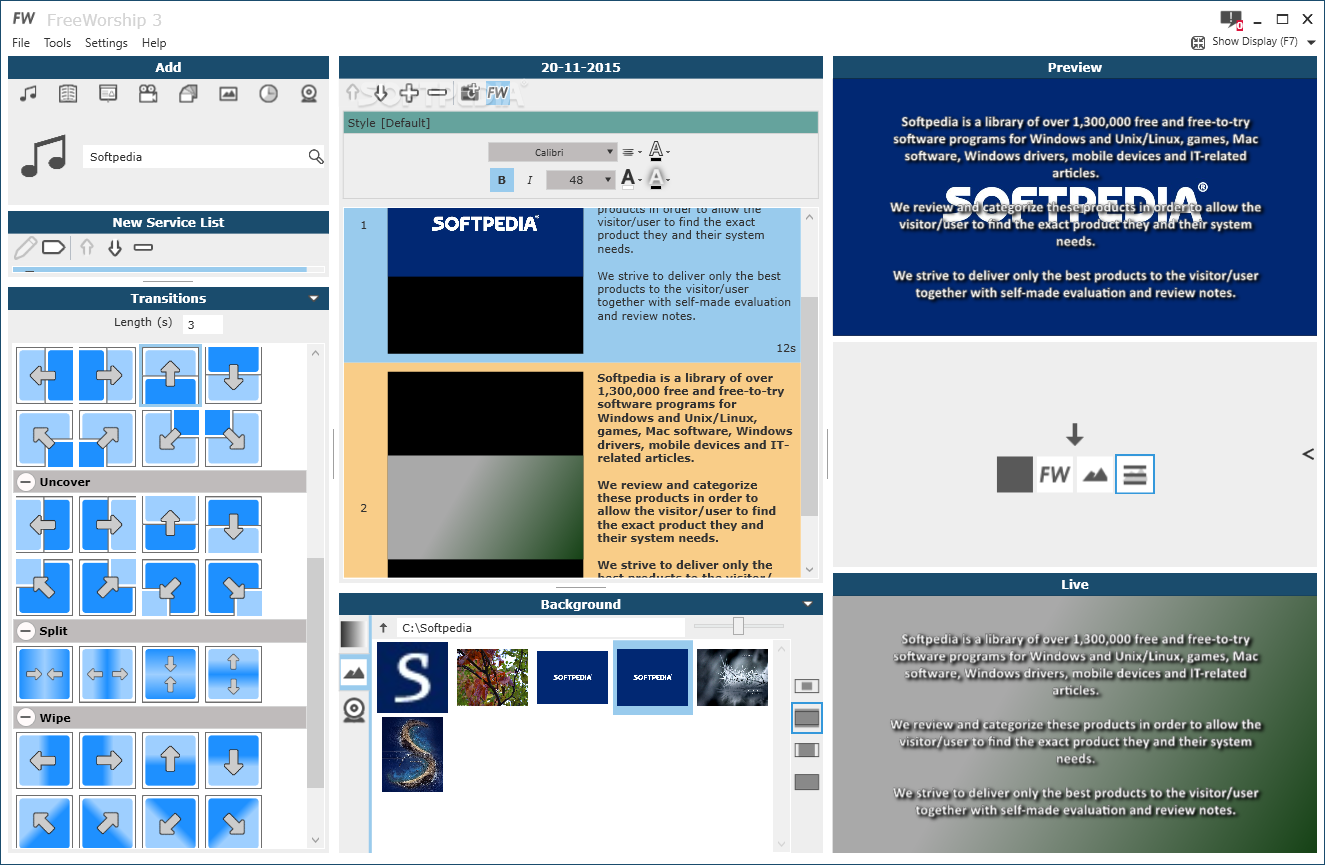Collapse the Background panel arrow

pos(808,604)
